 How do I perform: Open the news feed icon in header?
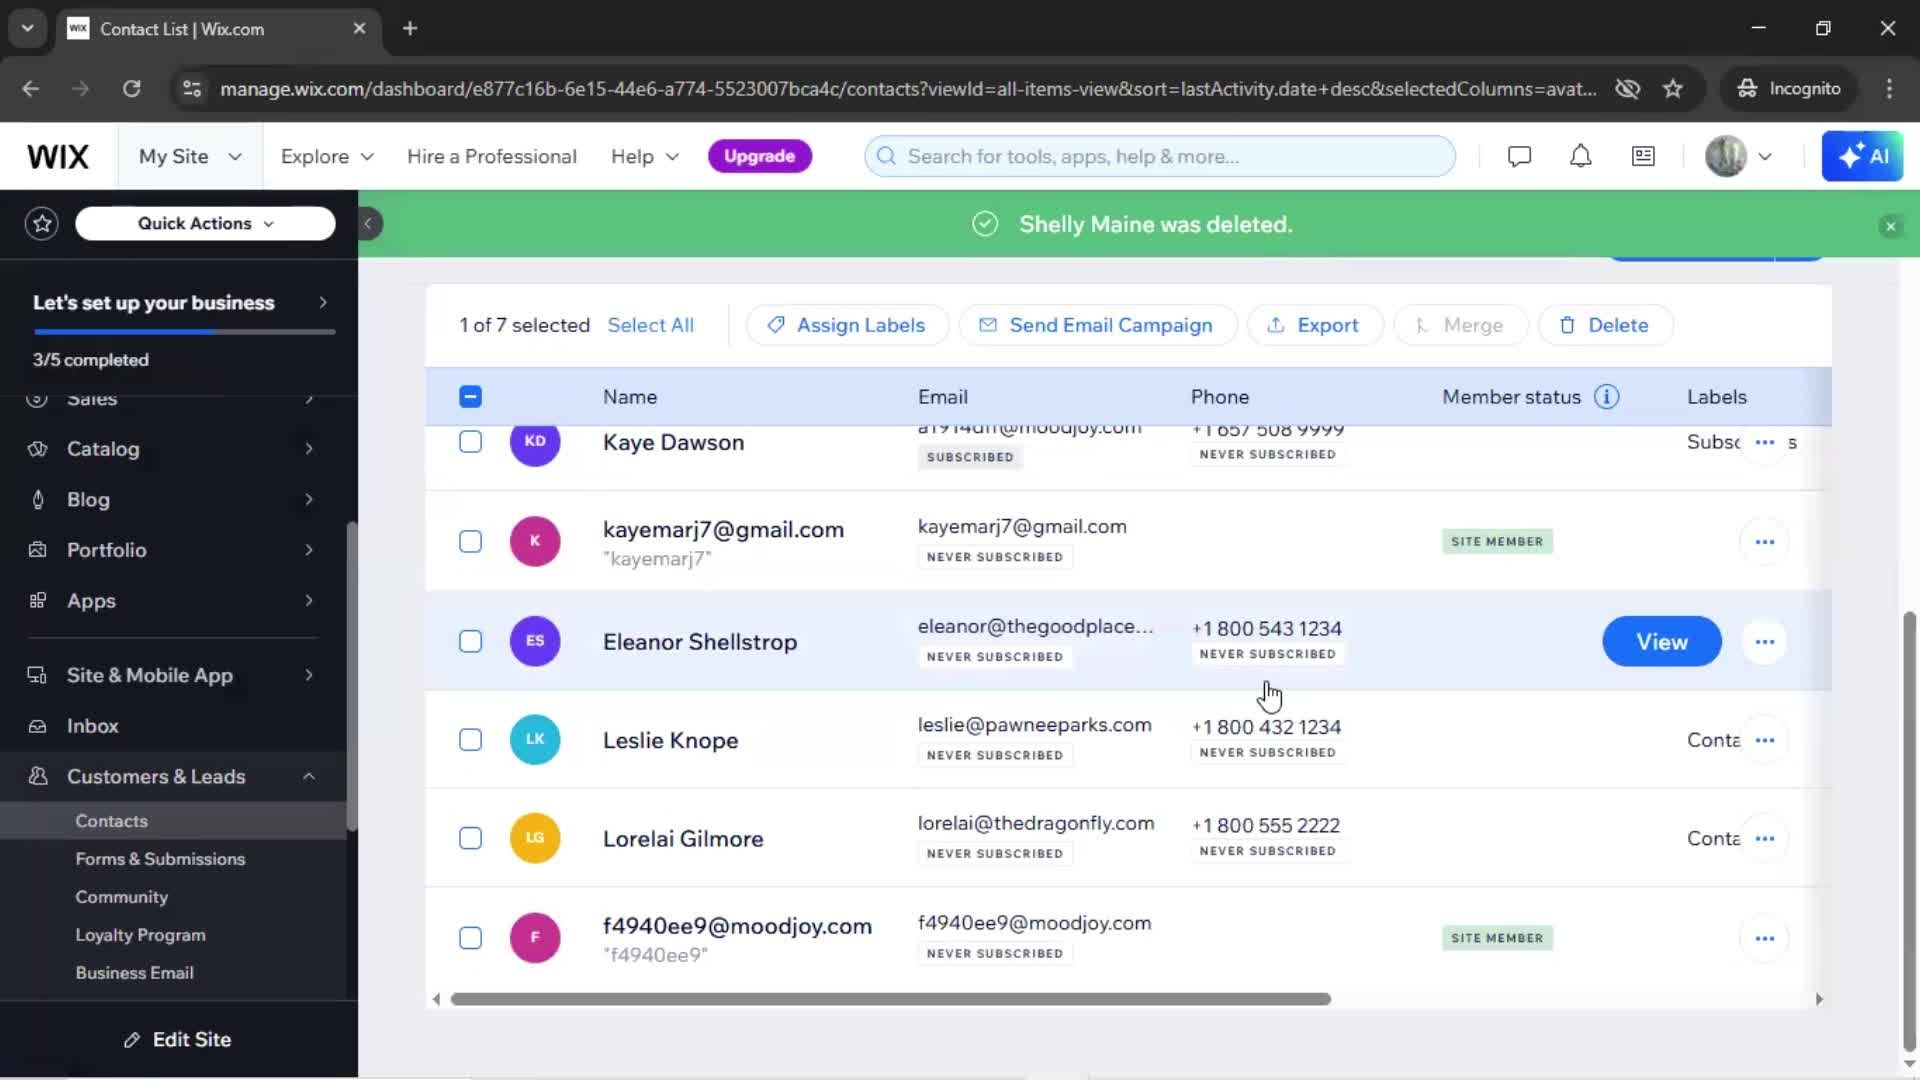[1643, 156]
